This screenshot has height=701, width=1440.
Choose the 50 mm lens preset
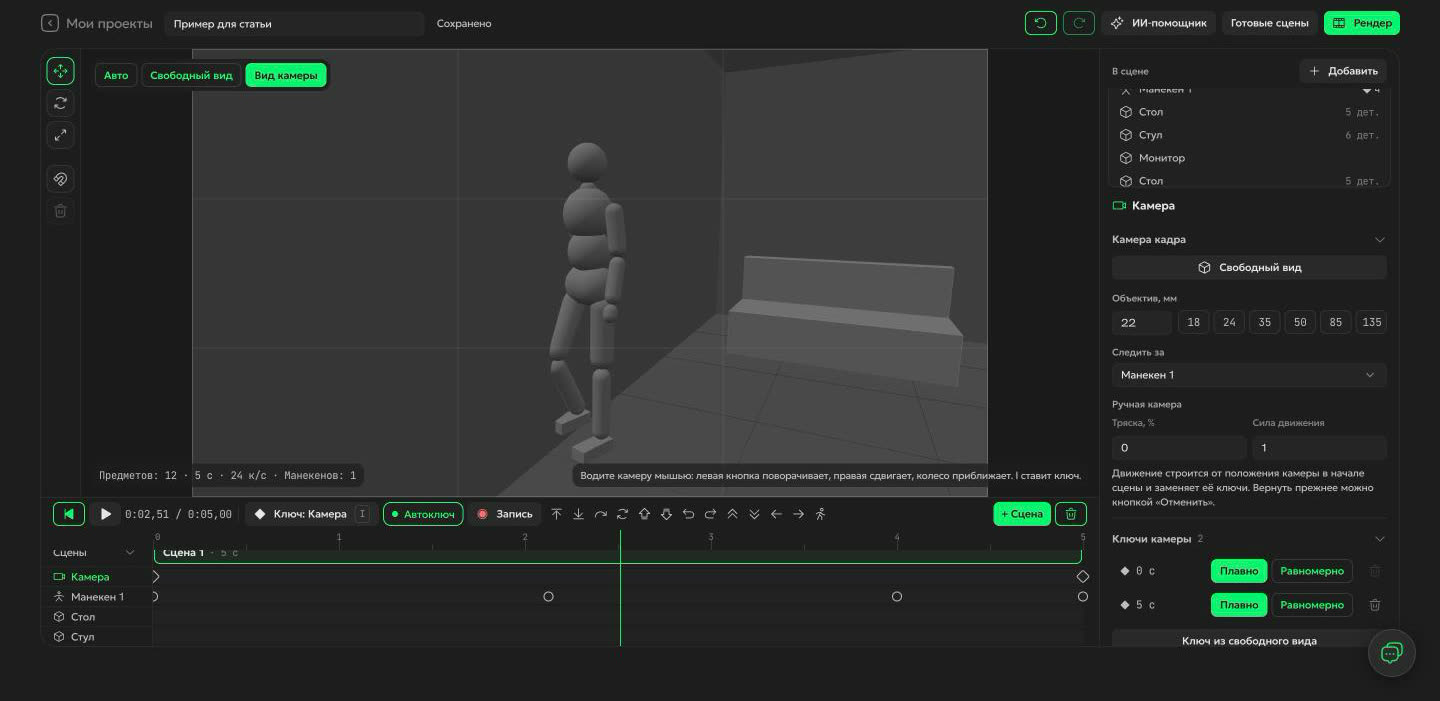(x=1300, y=322)
